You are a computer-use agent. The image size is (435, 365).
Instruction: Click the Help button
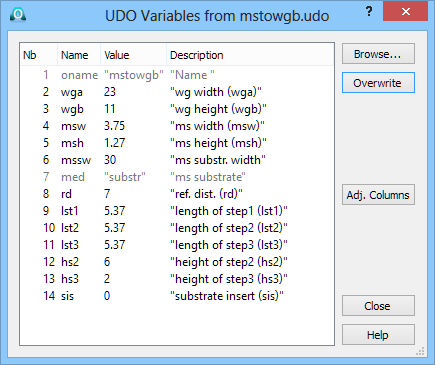pyautogui.click(x=378, y=335)
